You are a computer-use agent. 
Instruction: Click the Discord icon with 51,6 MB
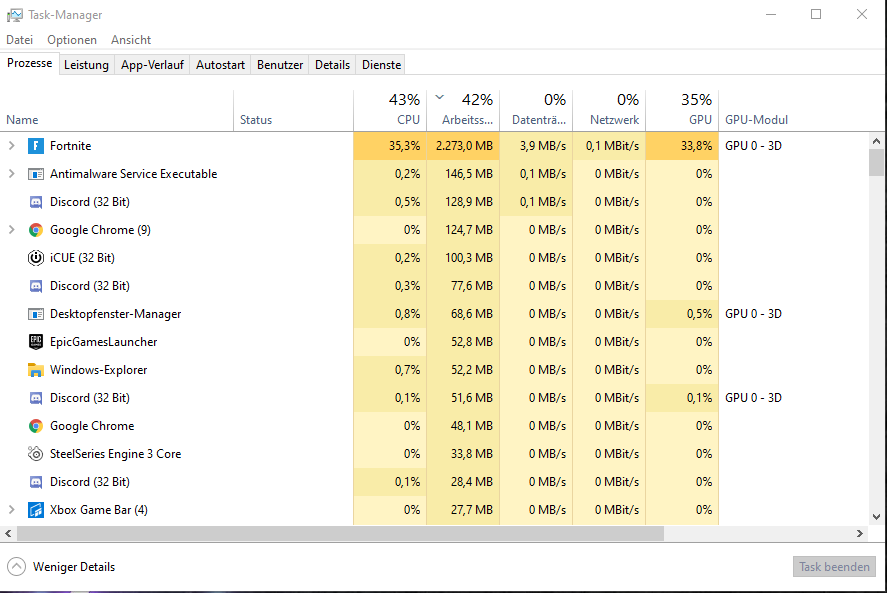click(x=36, y=398)
